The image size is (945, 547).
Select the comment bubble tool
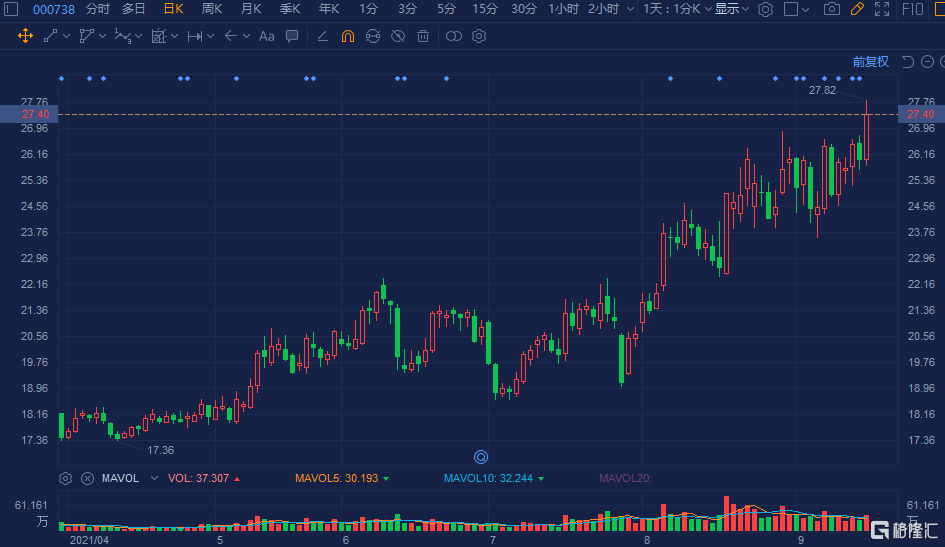tap(292, 36)
